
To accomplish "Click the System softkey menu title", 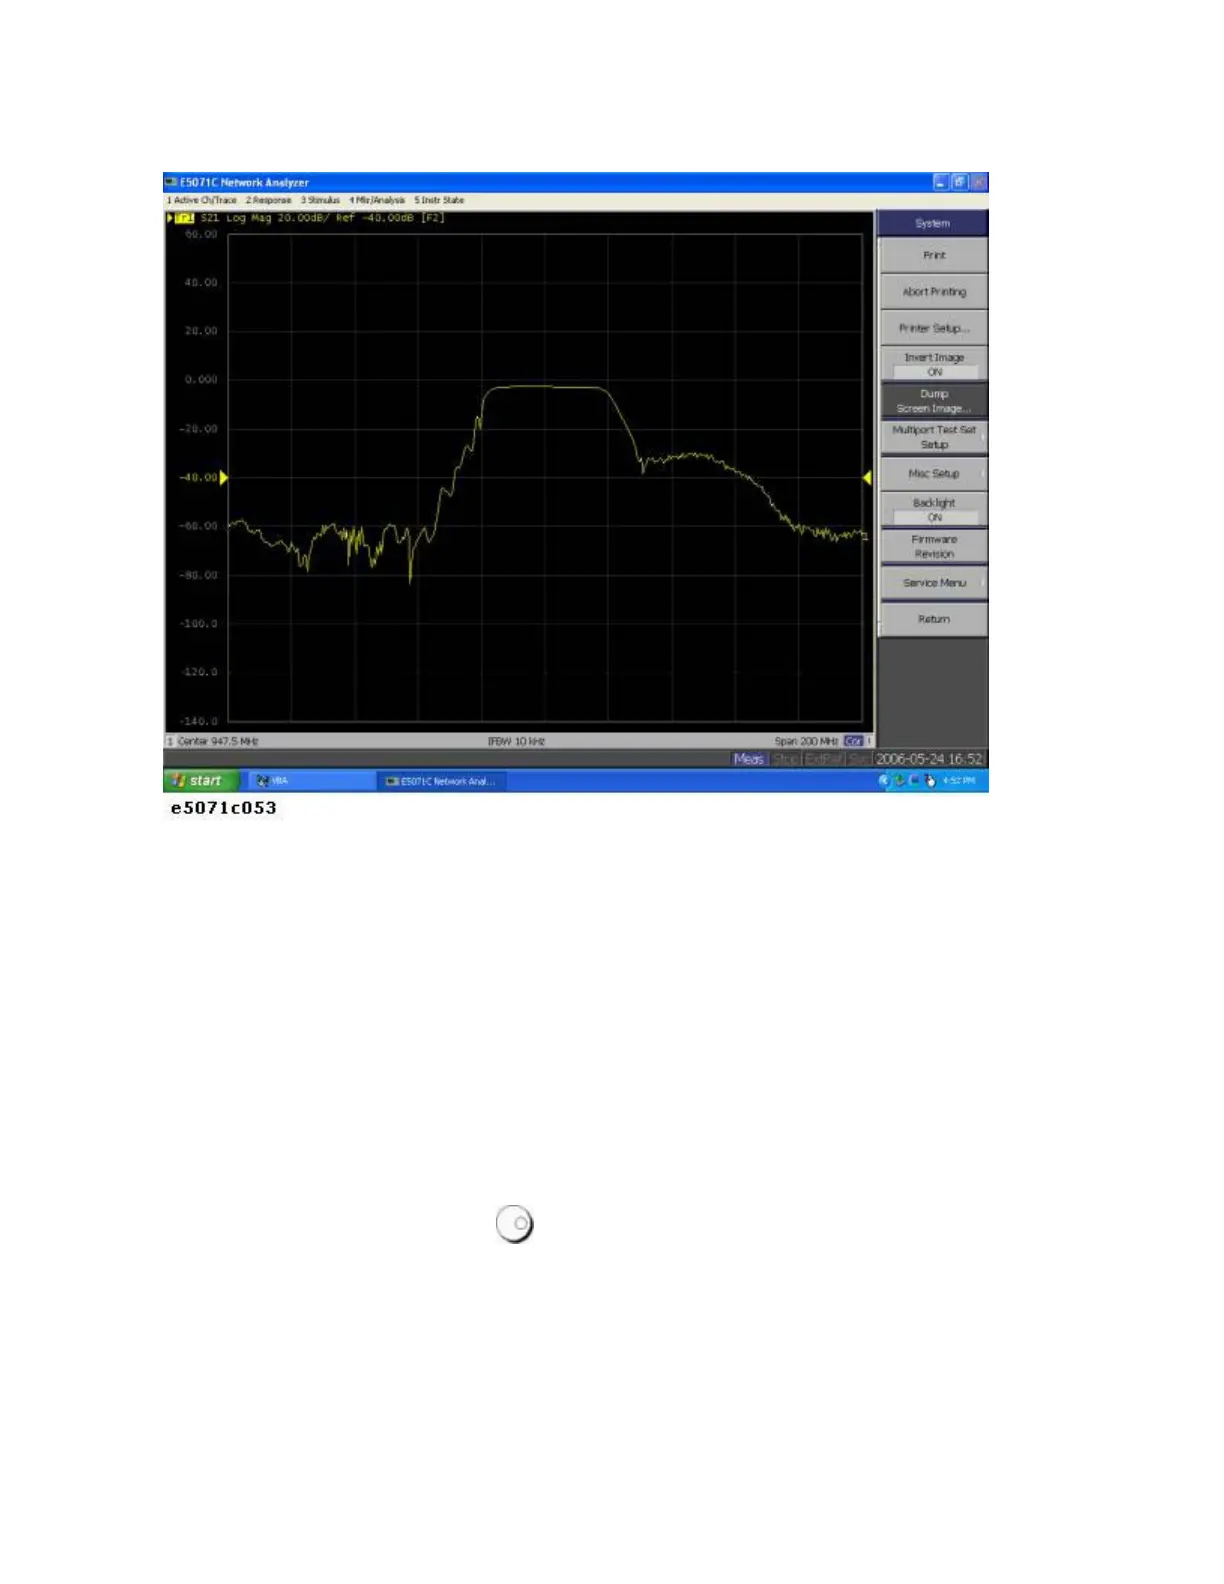I will pos(933,223).
